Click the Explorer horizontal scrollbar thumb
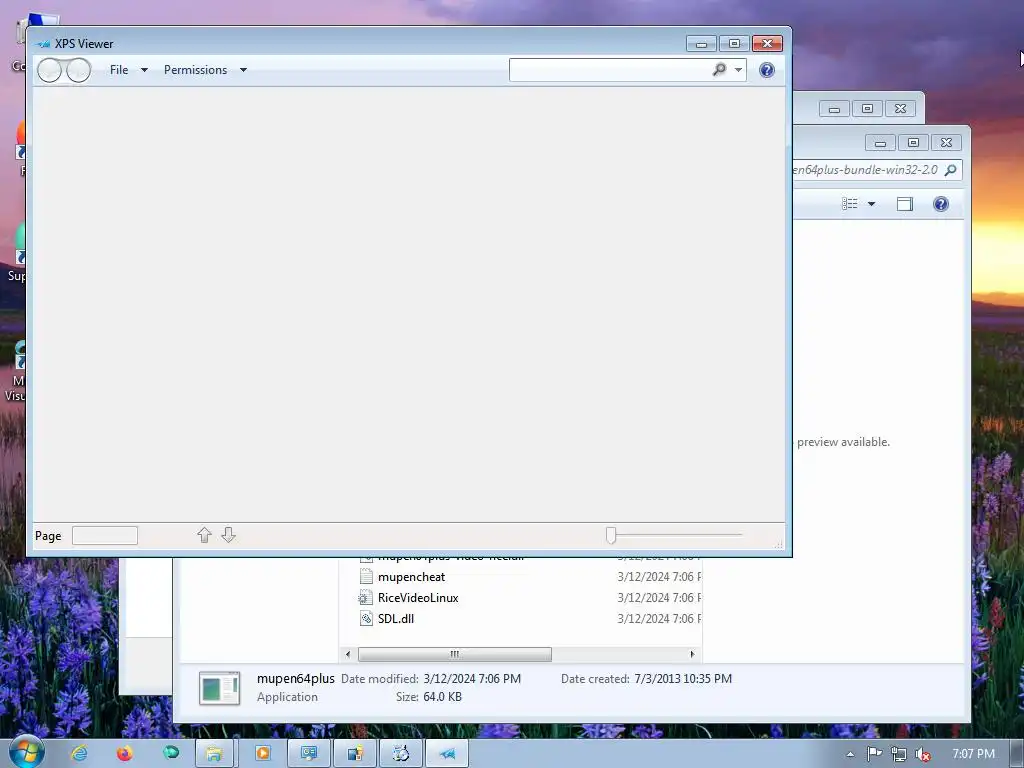 (x=455, y=654)
